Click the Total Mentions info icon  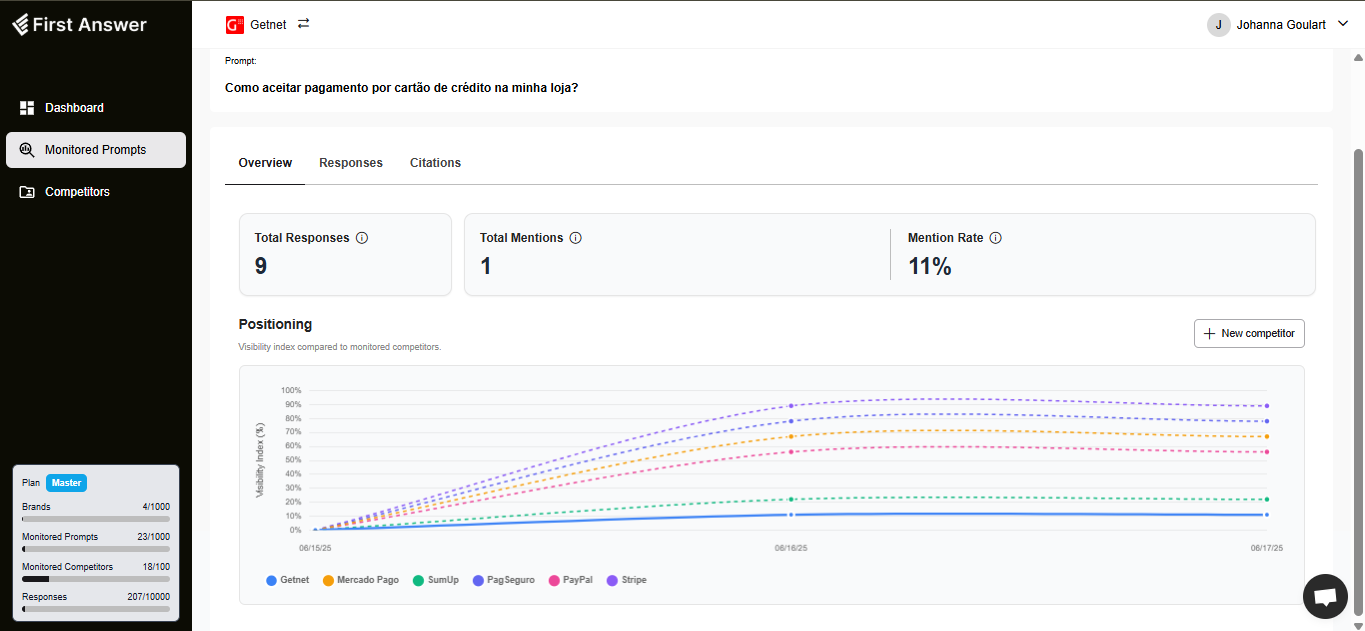coord(576,238)
